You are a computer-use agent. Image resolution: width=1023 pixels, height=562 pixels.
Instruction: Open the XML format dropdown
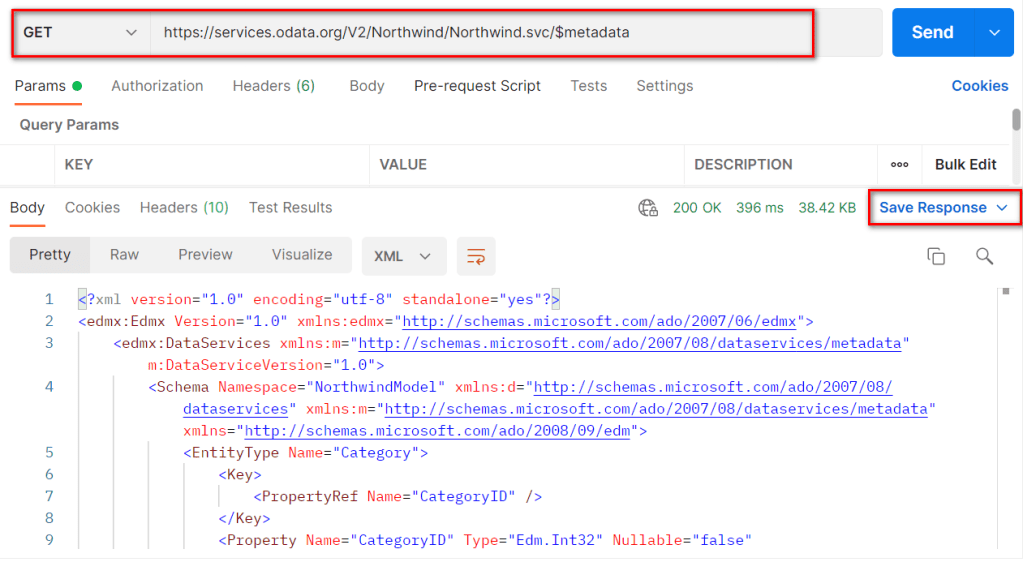[x=403, y=256]
